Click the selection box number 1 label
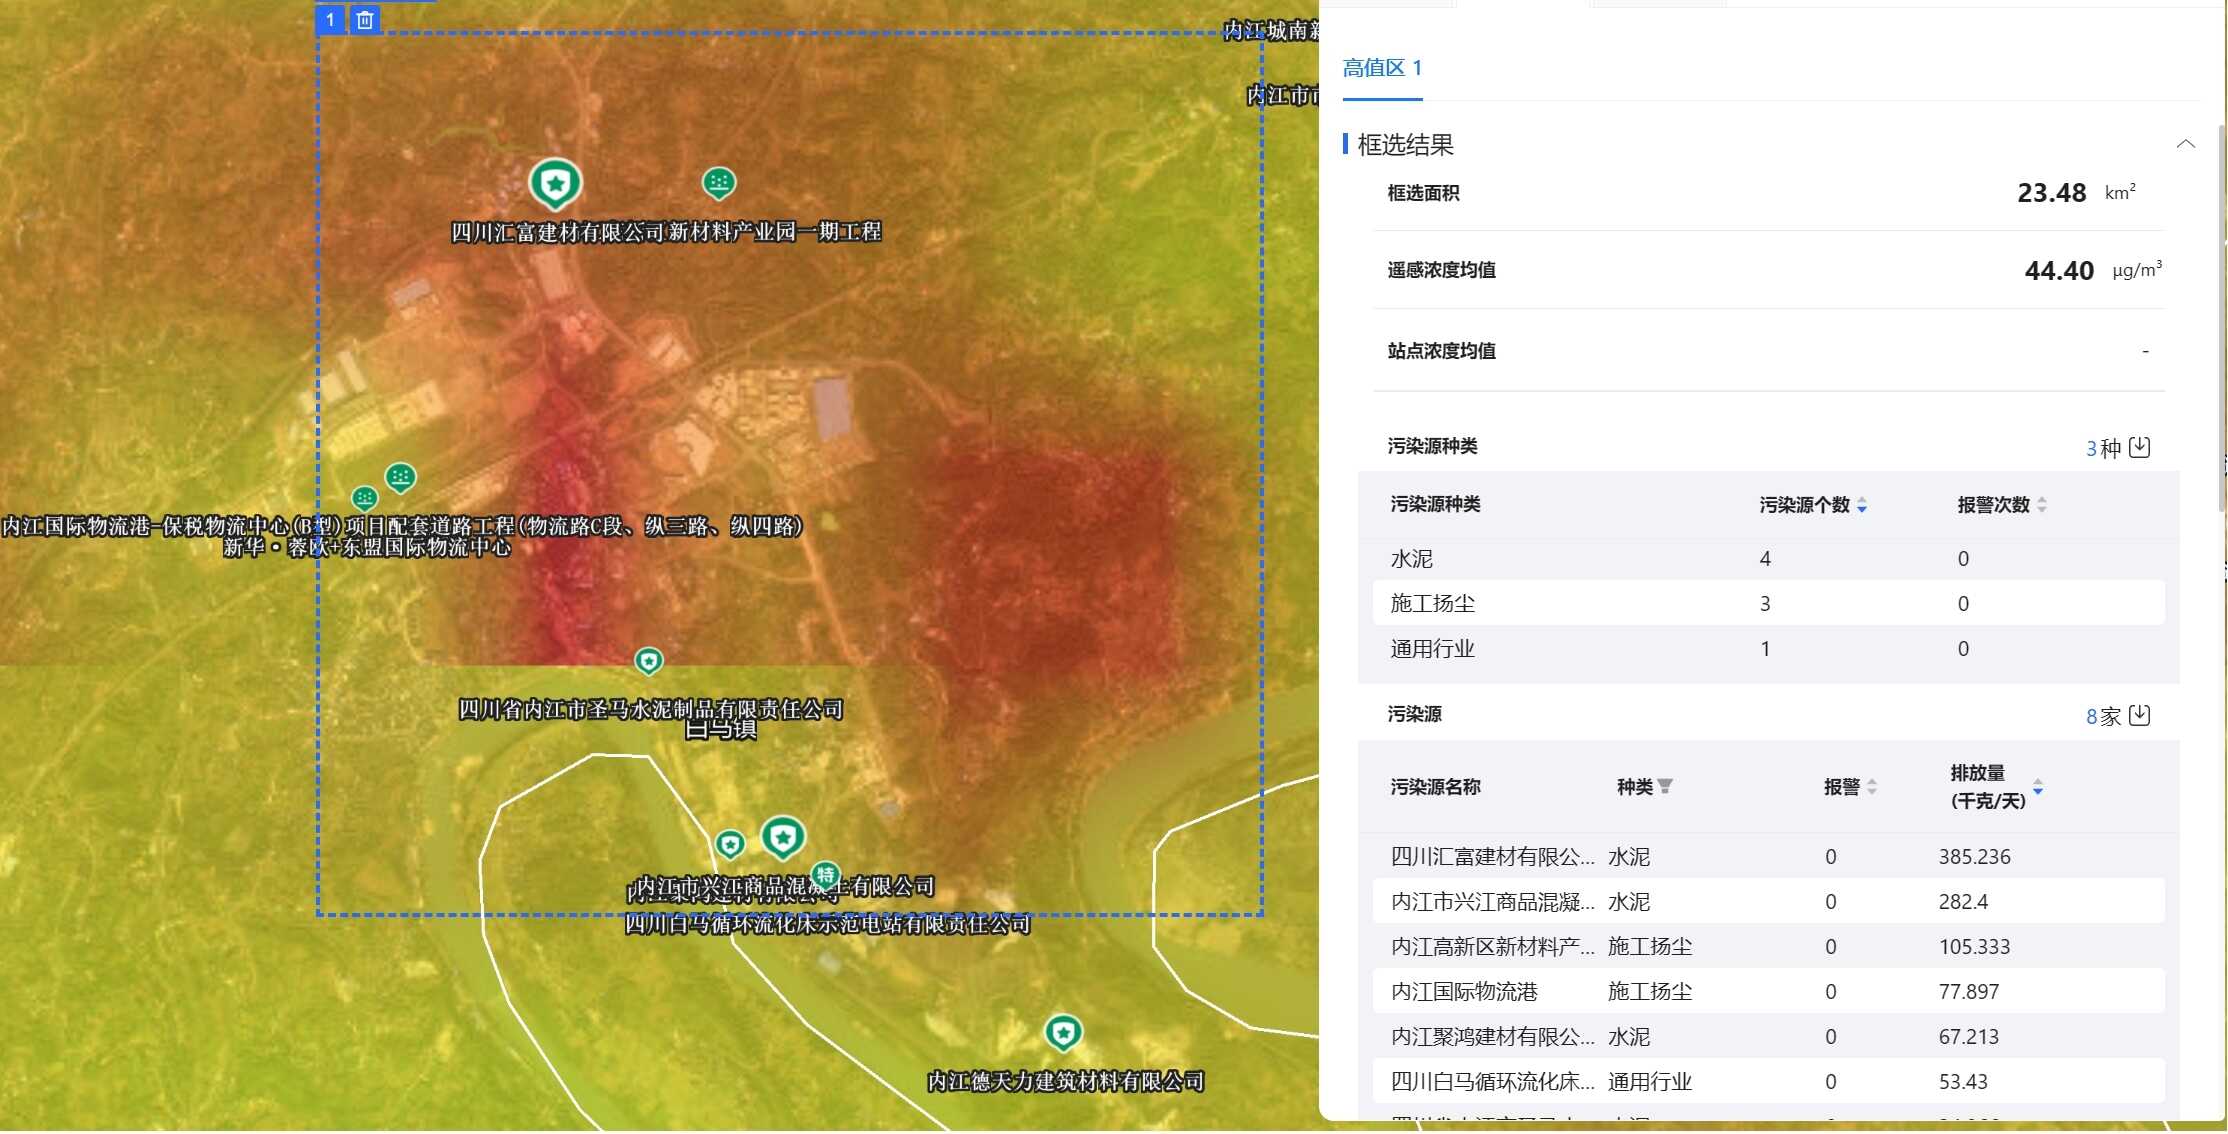Viewport: 2228px width, 1134px height. point(330,20)
